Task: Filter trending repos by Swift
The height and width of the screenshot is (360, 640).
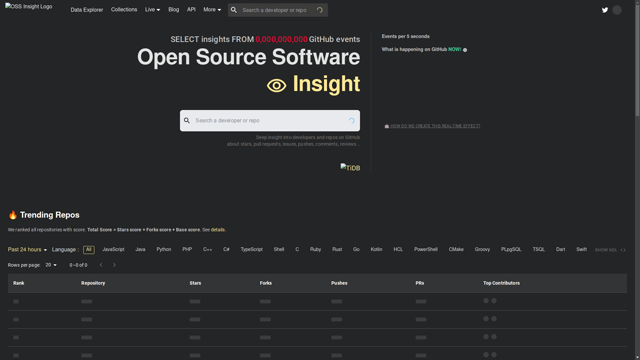Action: tap(581, 249)
